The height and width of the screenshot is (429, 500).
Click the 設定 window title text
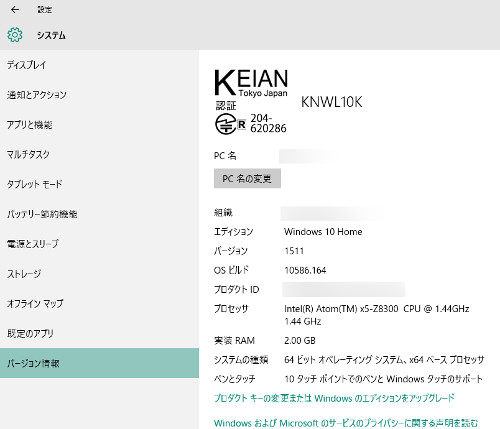click(44, 10)
